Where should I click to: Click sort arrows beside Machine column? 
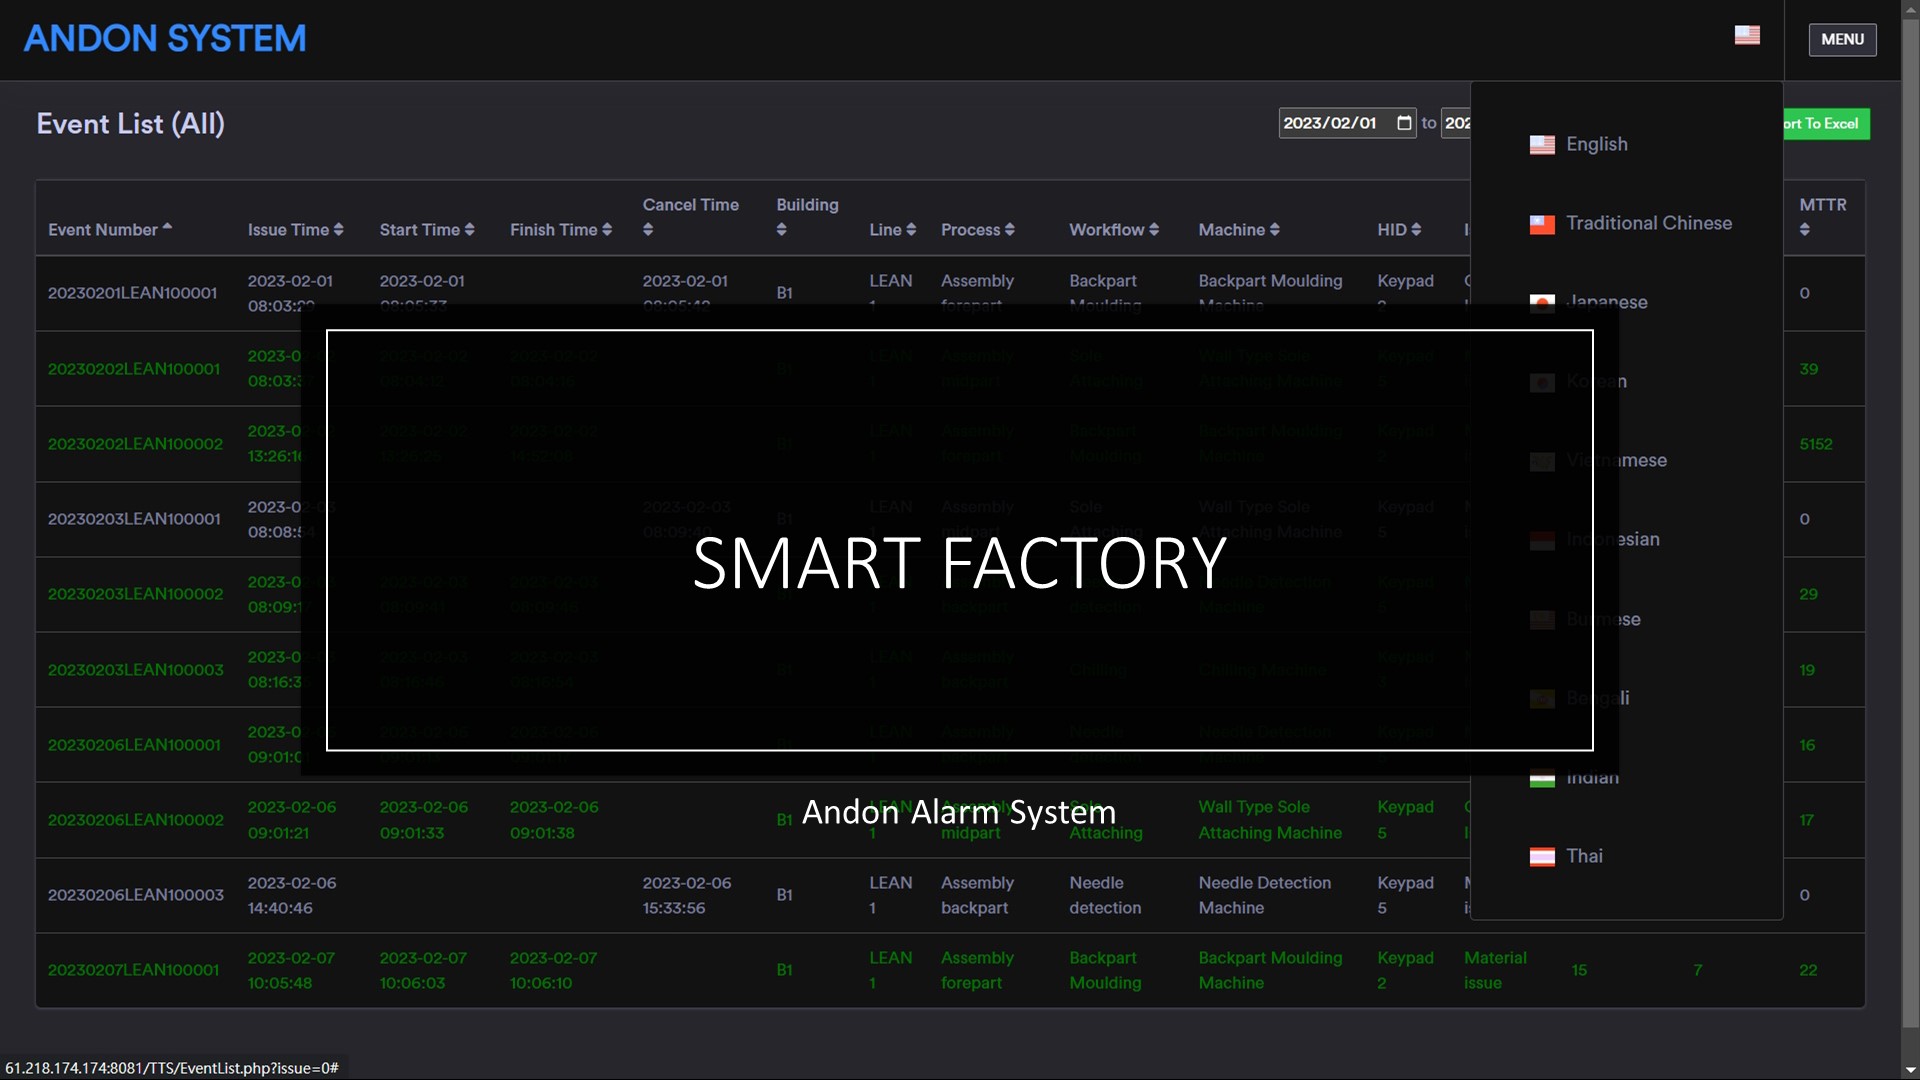click(x=1274, y=230)
